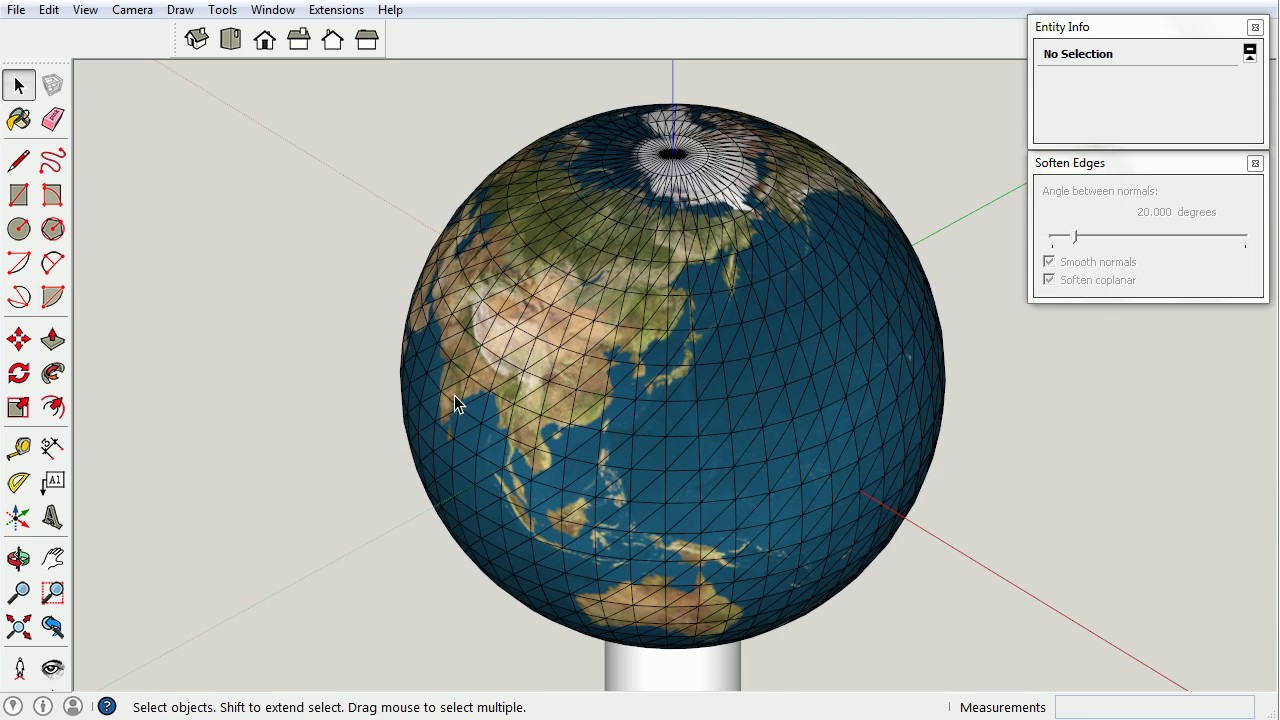
Task: Select the Line pencil tool
Action: (x=18, y=161)
